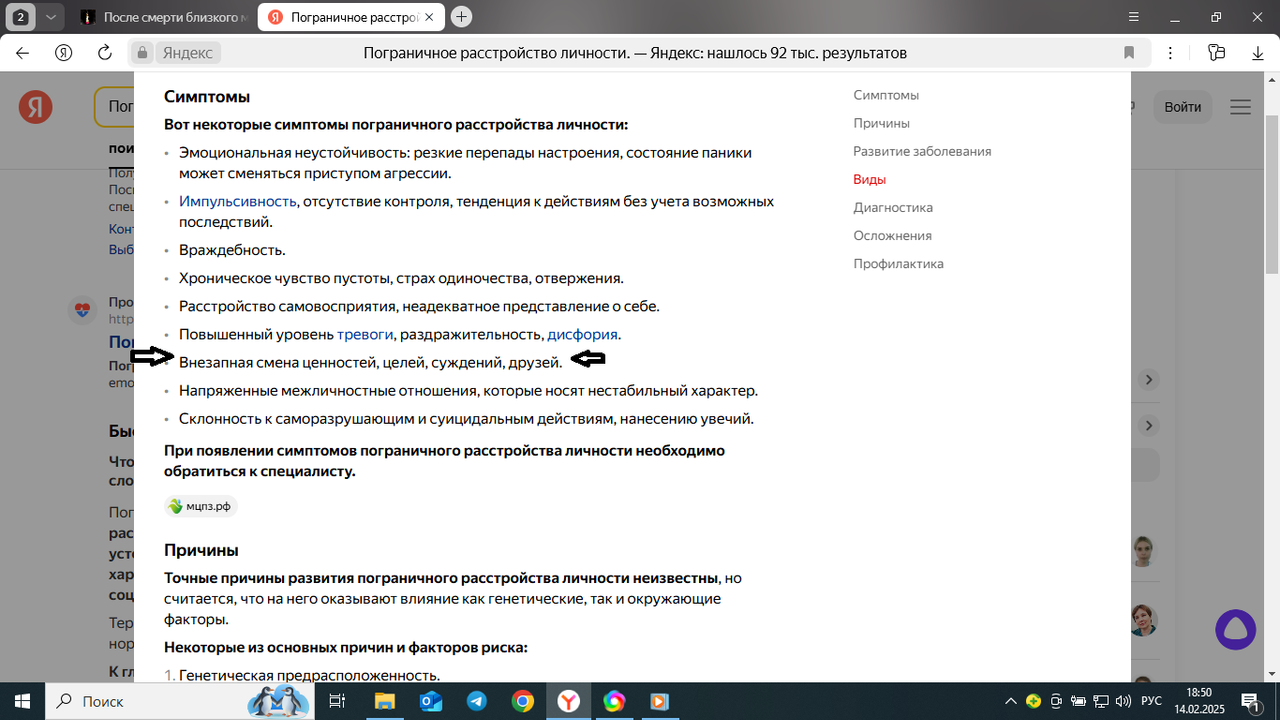This screenshot has width=1280, height=720.
Task: Jump to Виды section
Action: click(869, 179)
